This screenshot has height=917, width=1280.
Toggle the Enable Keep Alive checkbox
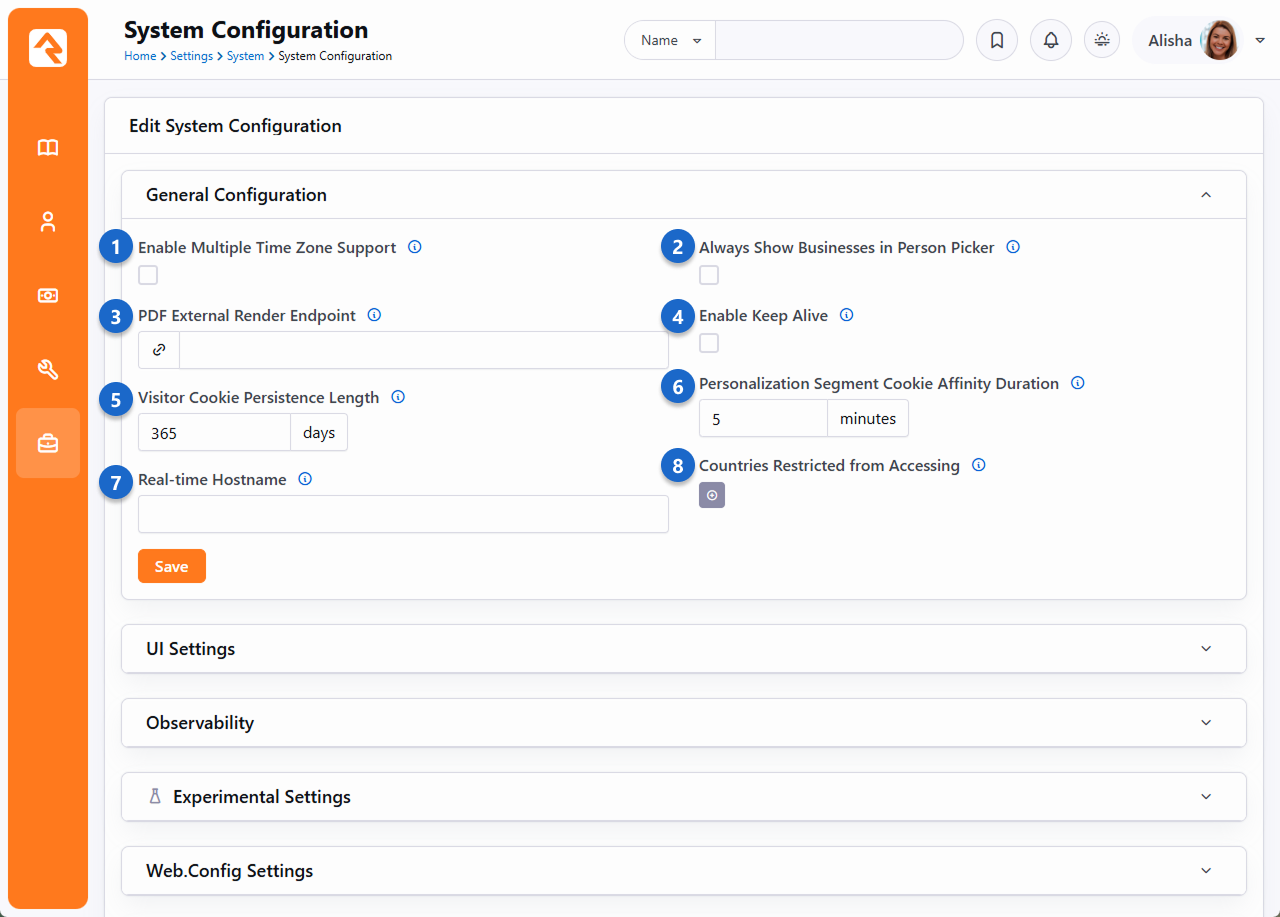pyautogui.click(x=709, y=343)
